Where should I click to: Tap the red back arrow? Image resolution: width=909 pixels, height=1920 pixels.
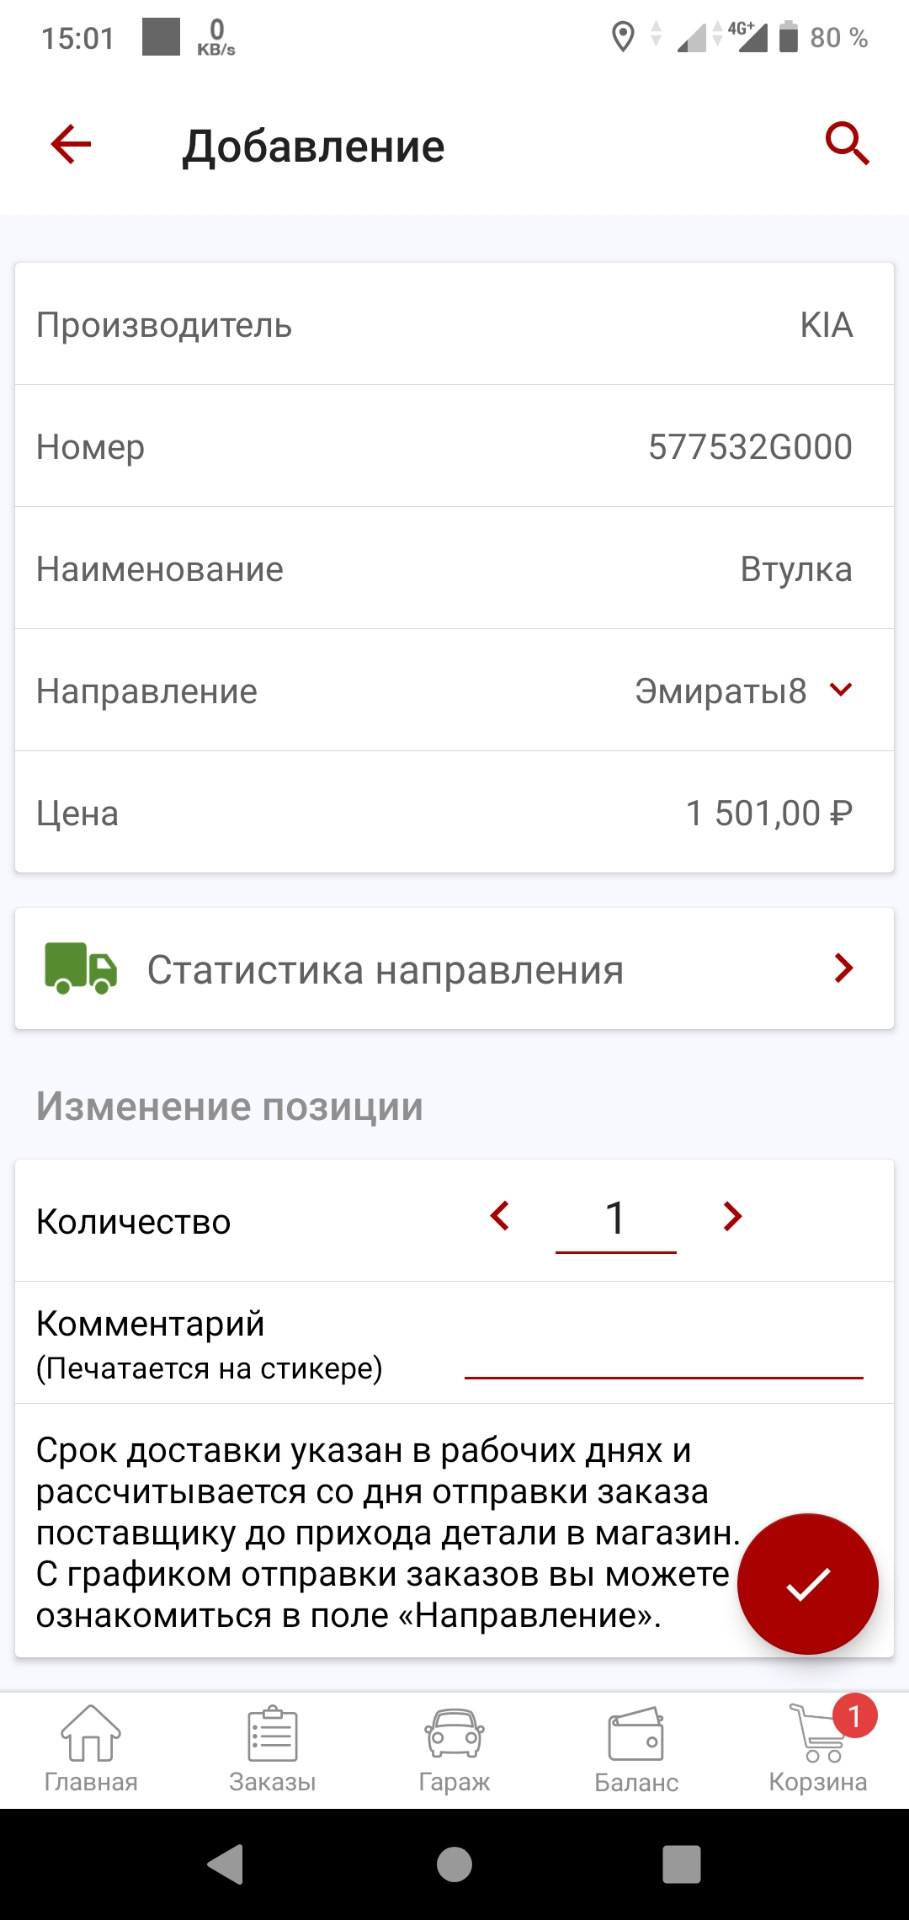(71, 144)
